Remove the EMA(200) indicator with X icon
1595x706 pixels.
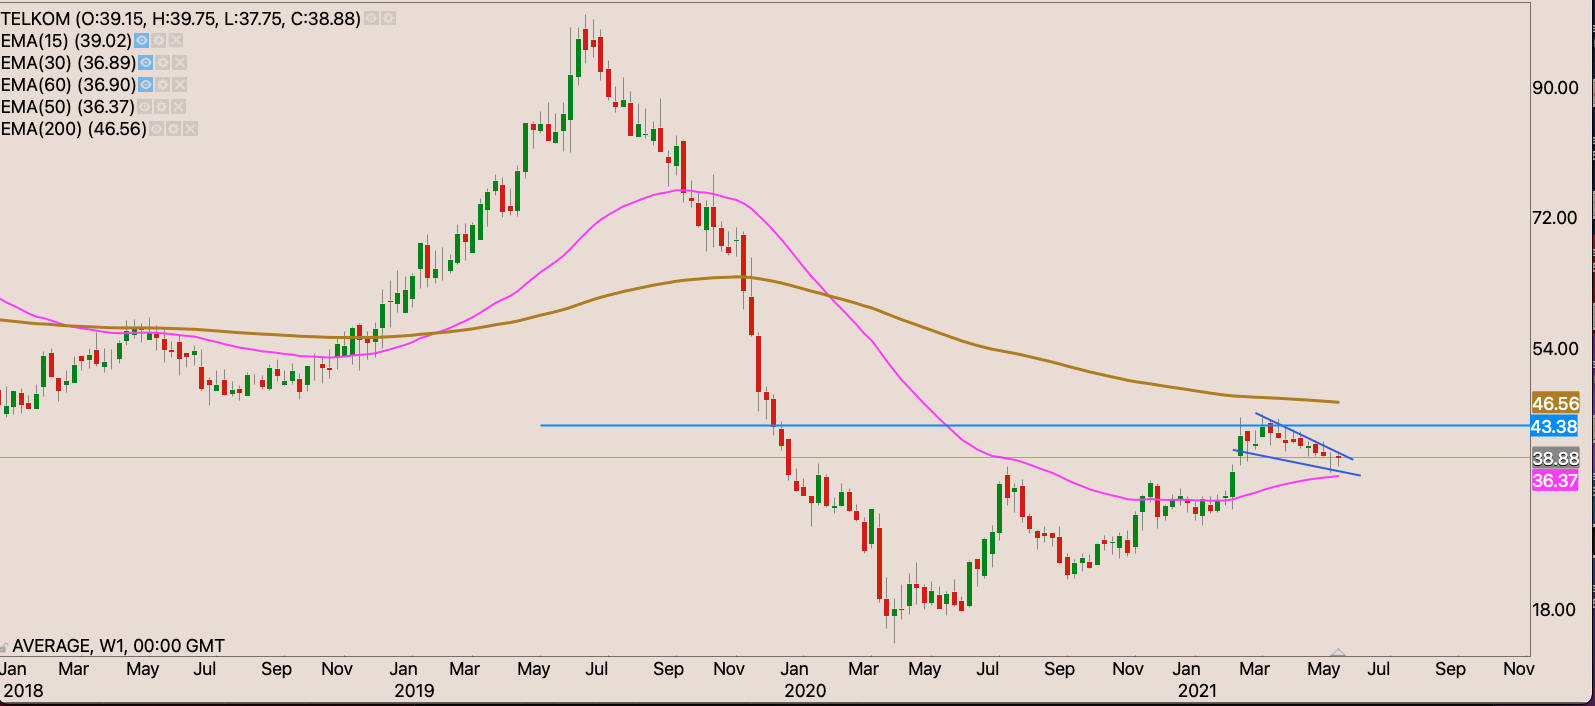pos(190,129)
